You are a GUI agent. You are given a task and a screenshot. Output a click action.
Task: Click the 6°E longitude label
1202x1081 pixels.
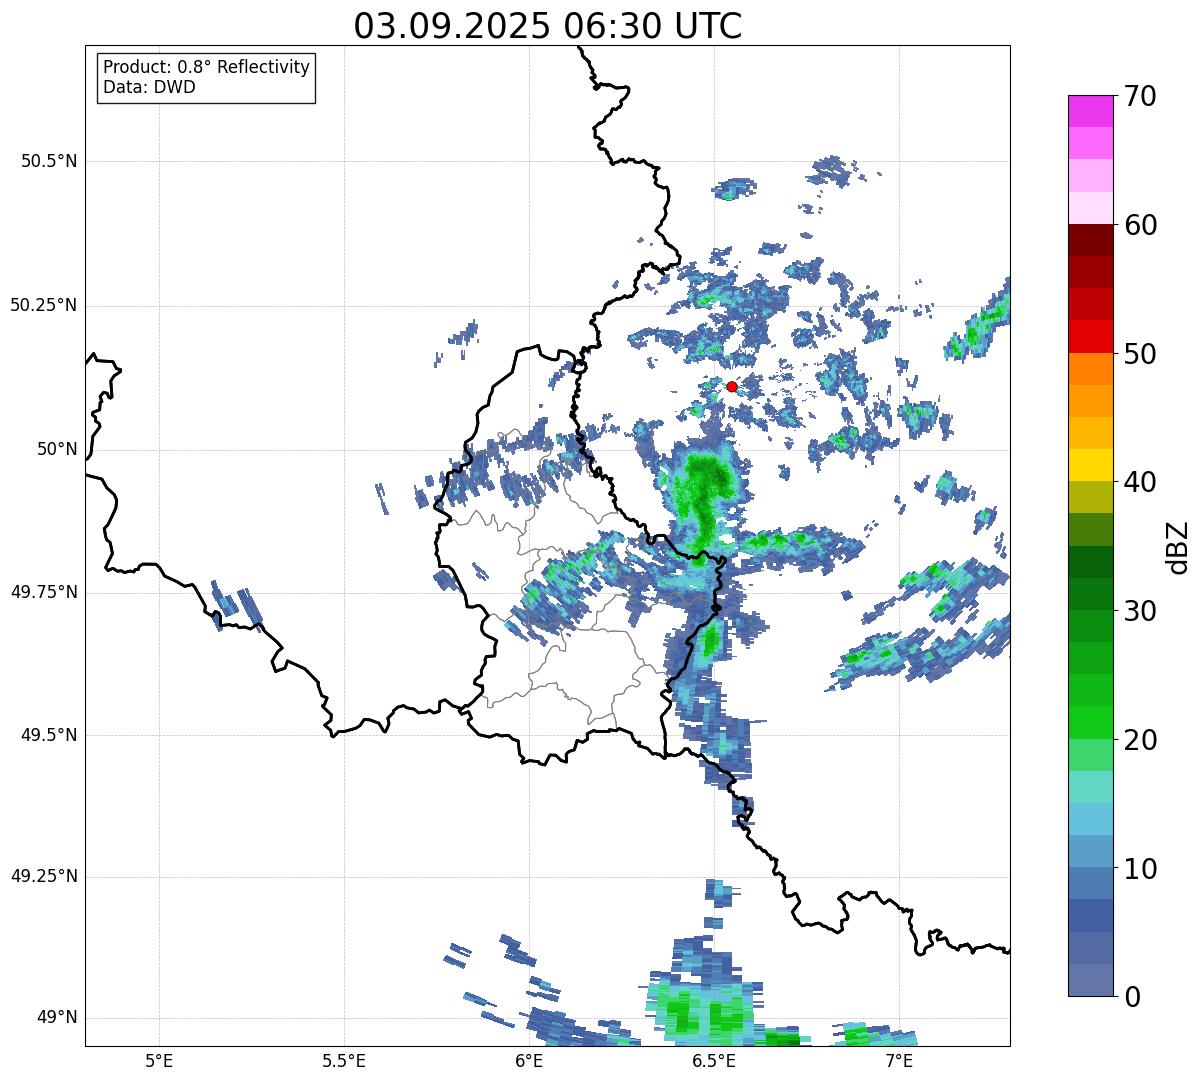[x=529, y=1060]
